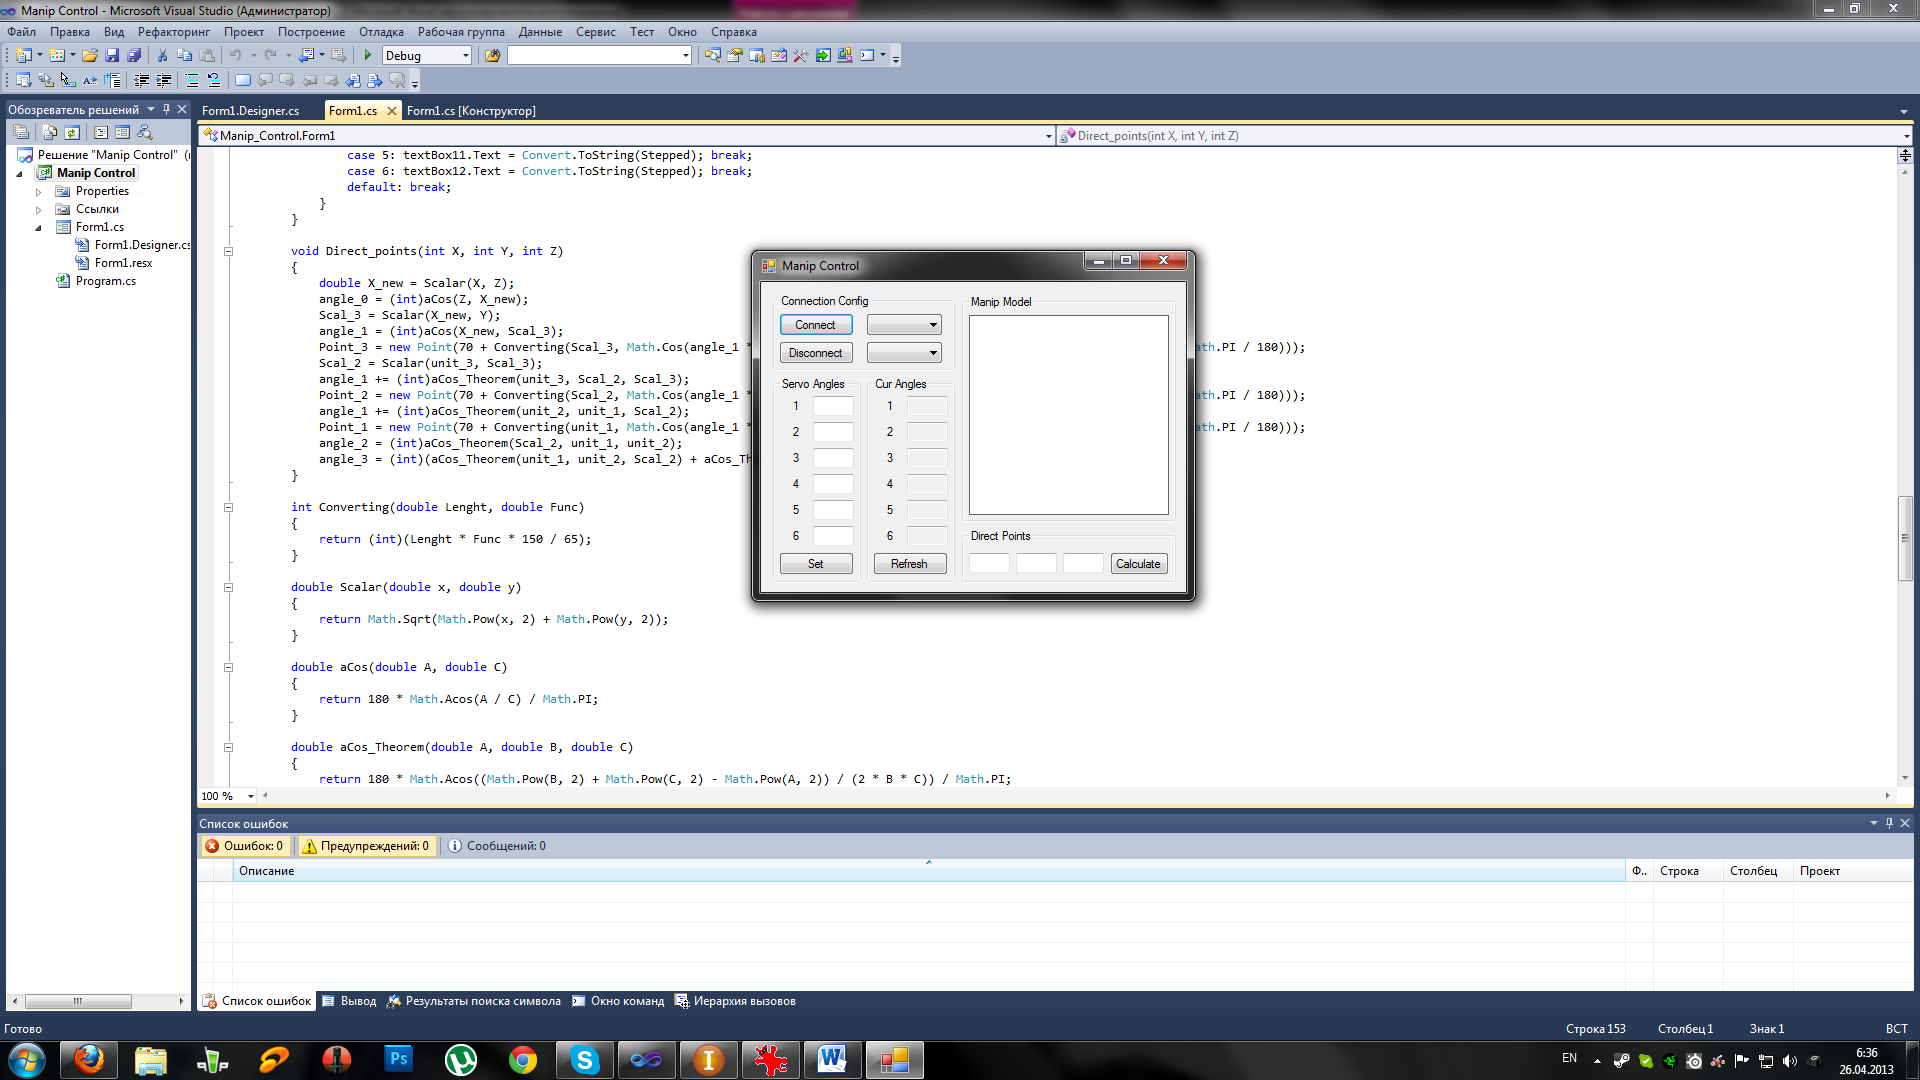Click the Set button under Servo Angles
Viewport: 1920px width, 1080px height.
coord(816,564)
